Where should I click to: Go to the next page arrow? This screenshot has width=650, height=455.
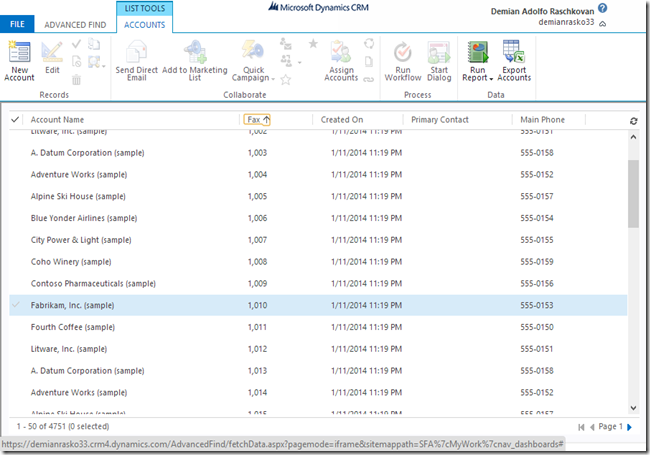(x=629, y=427)
